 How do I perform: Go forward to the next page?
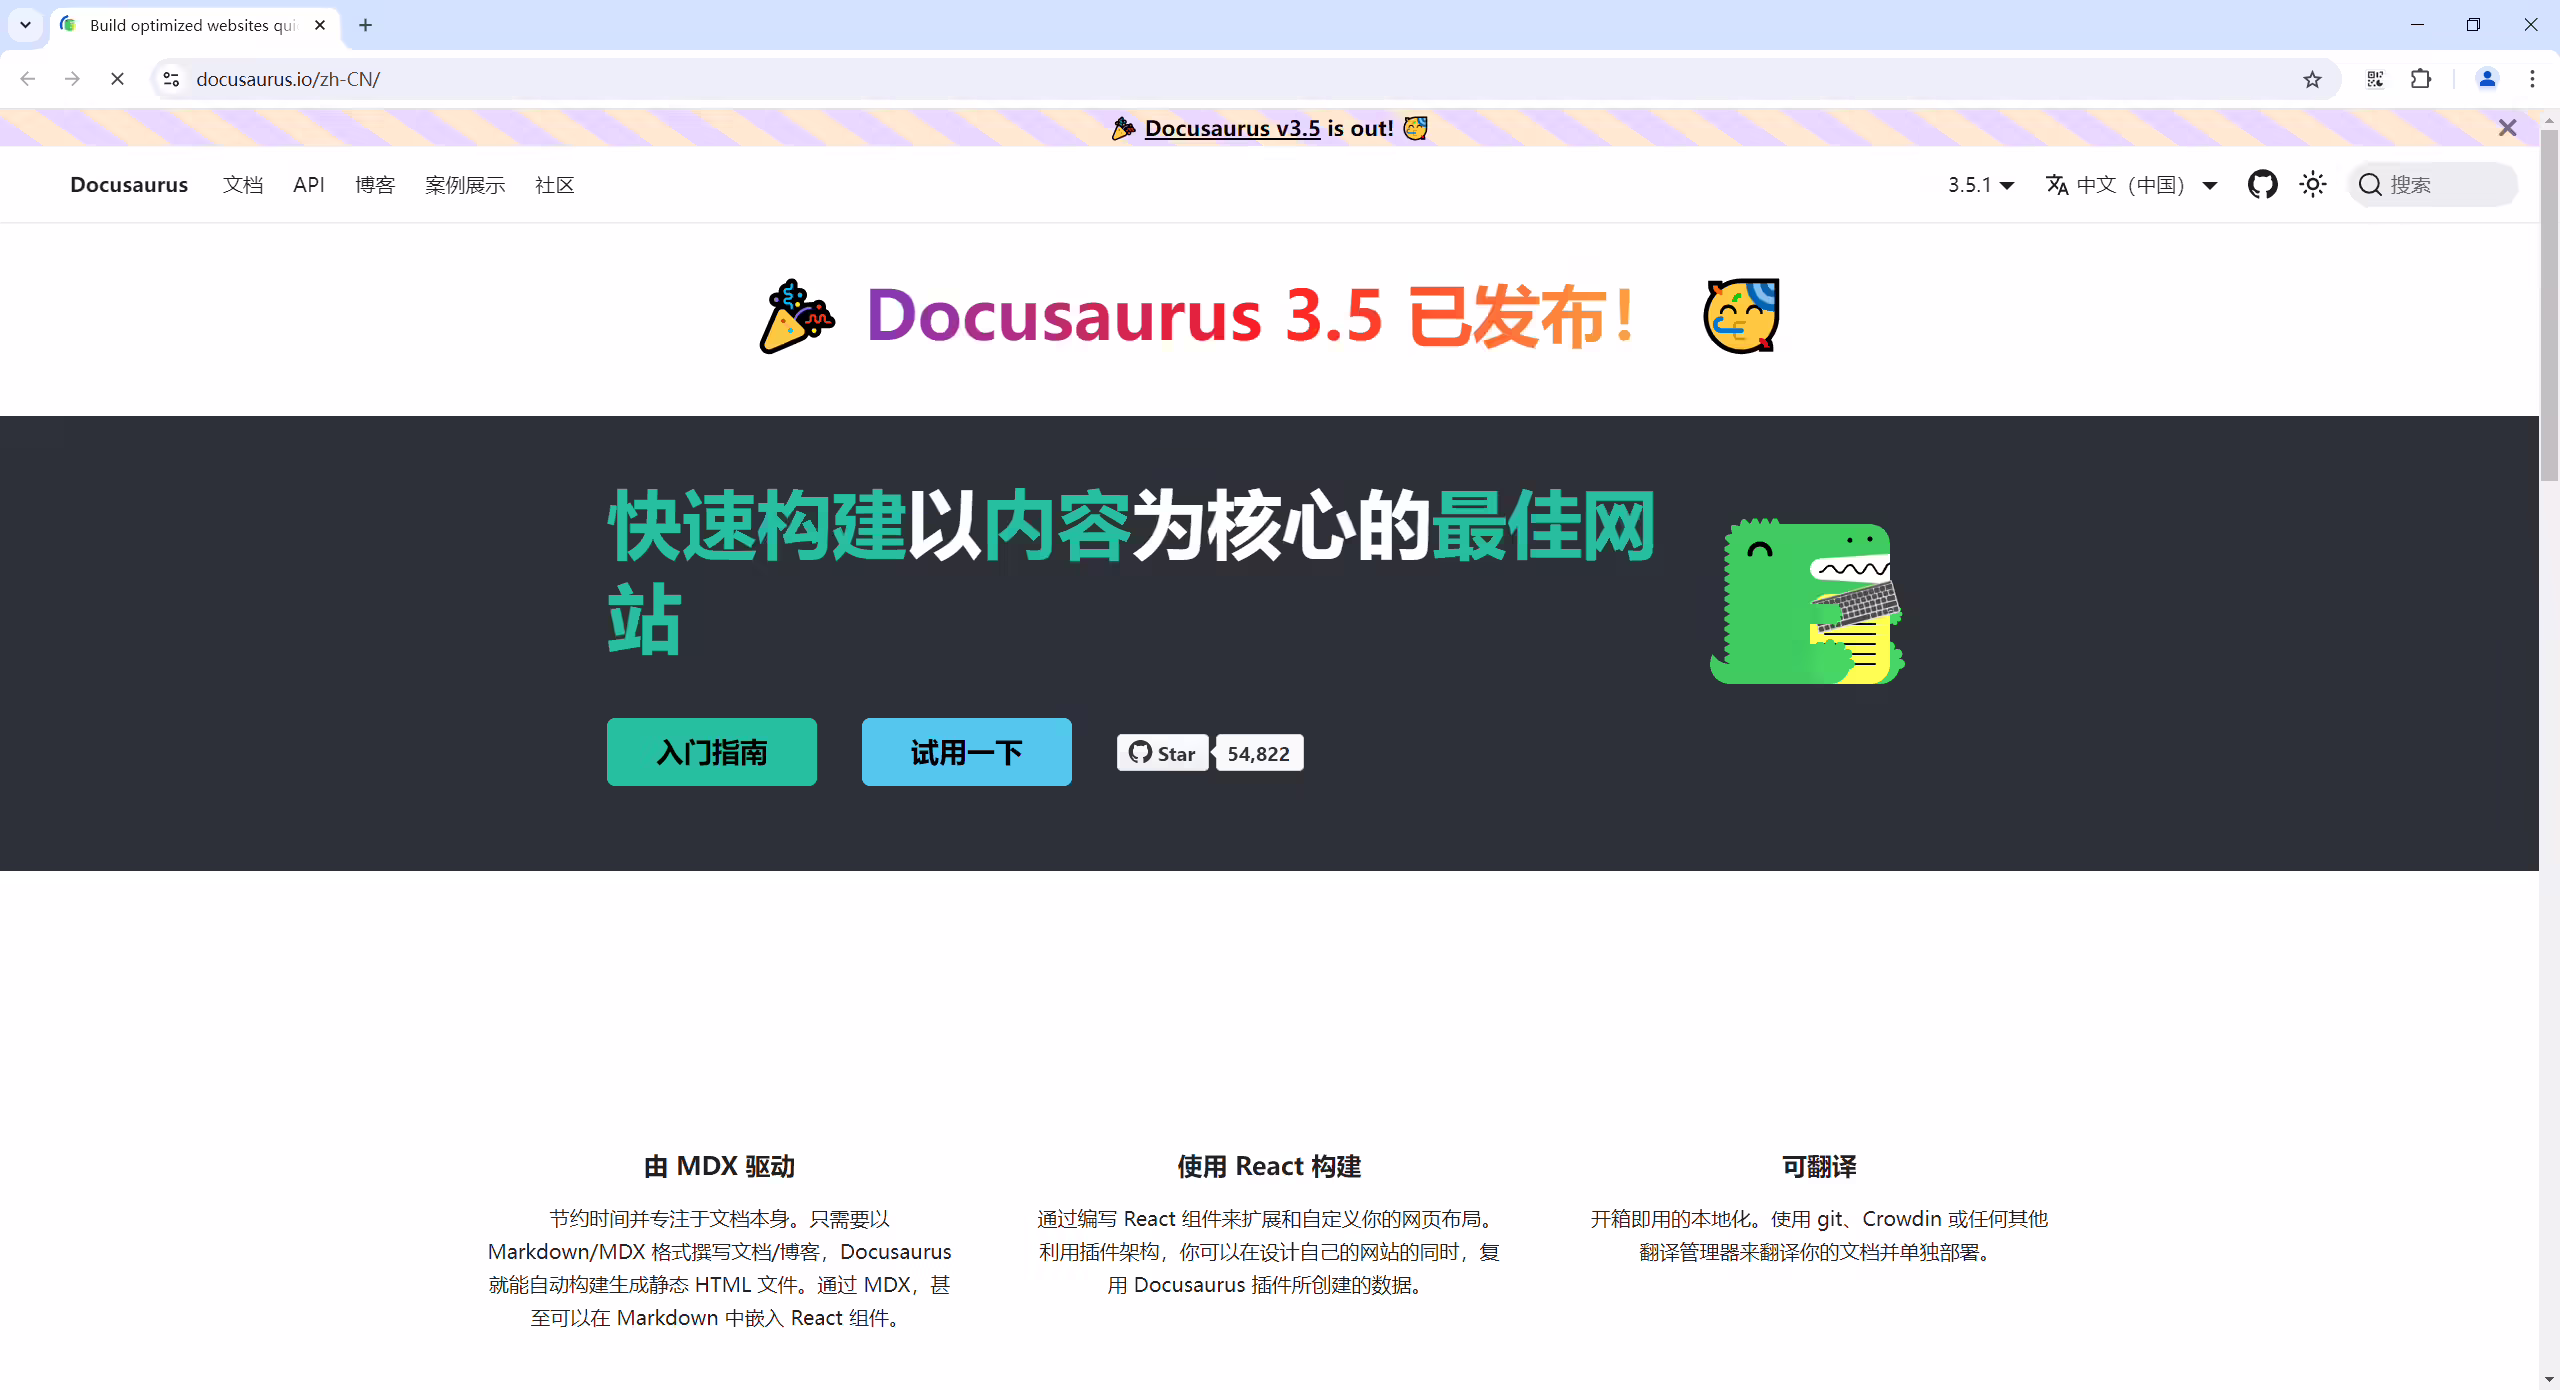[72, 79]
